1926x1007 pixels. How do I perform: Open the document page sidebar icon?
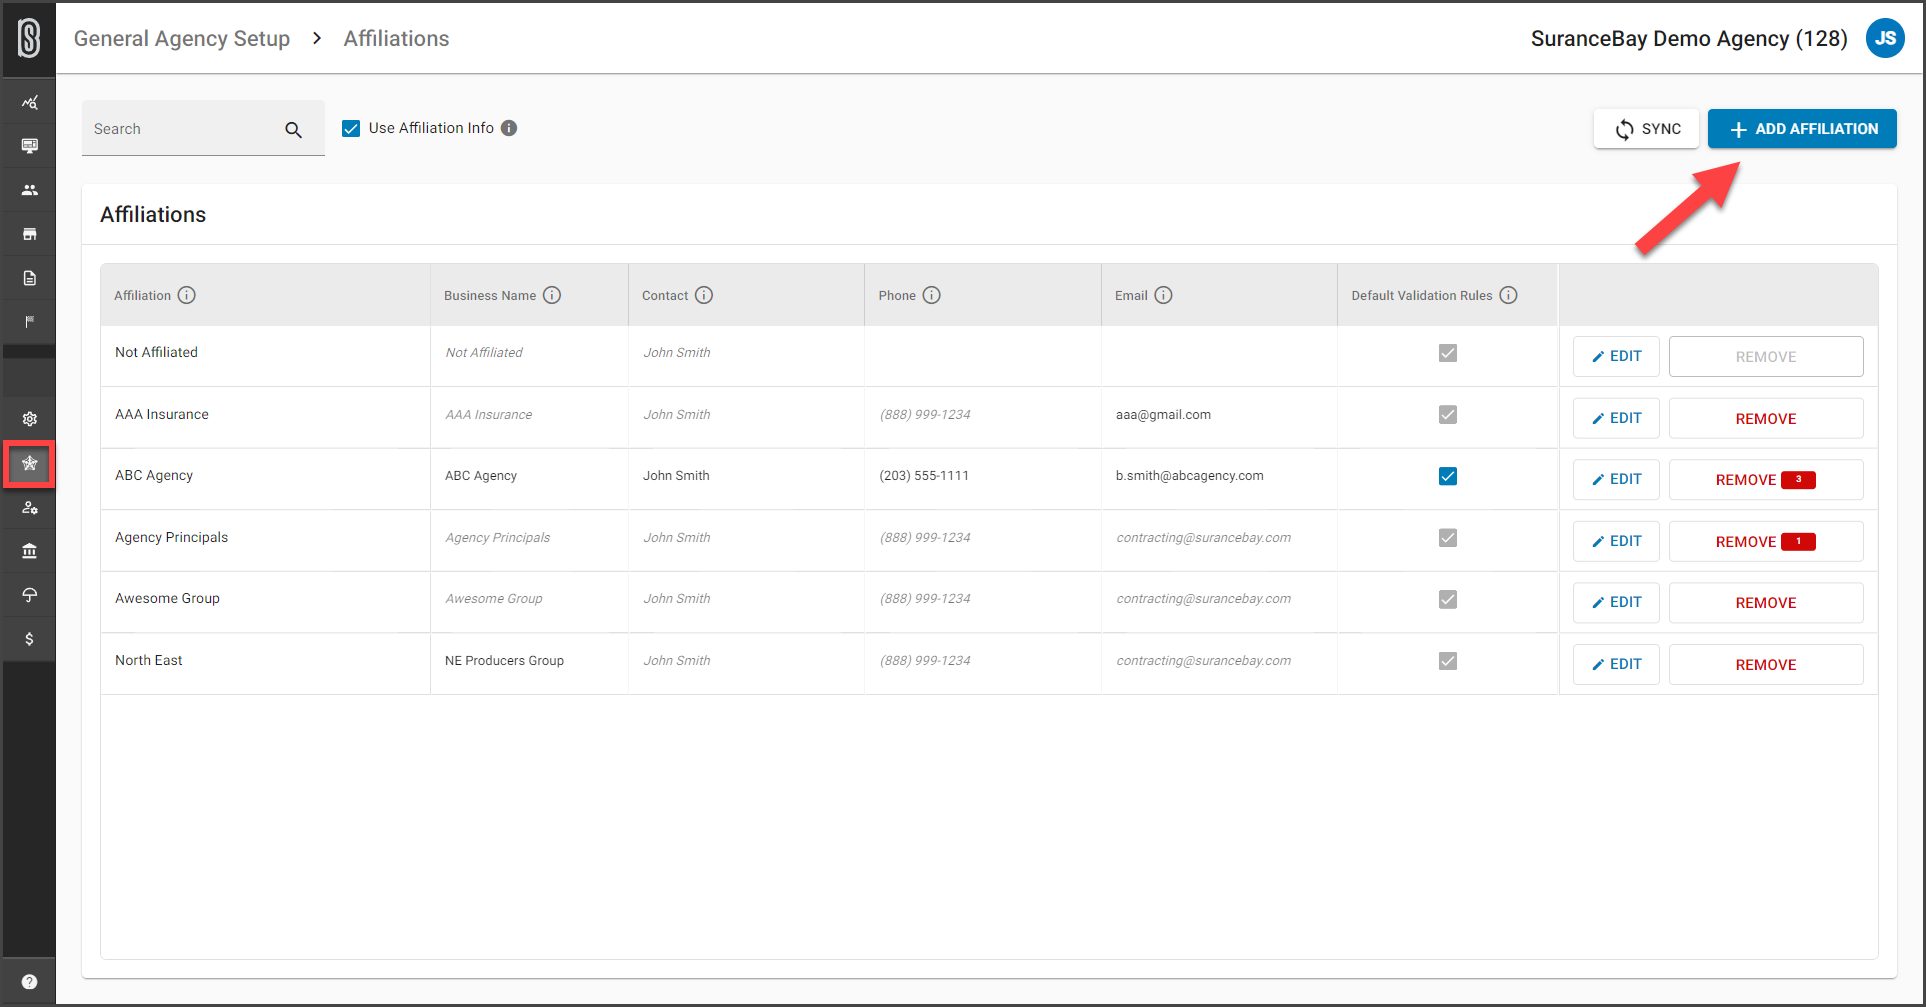coord(29,278)
